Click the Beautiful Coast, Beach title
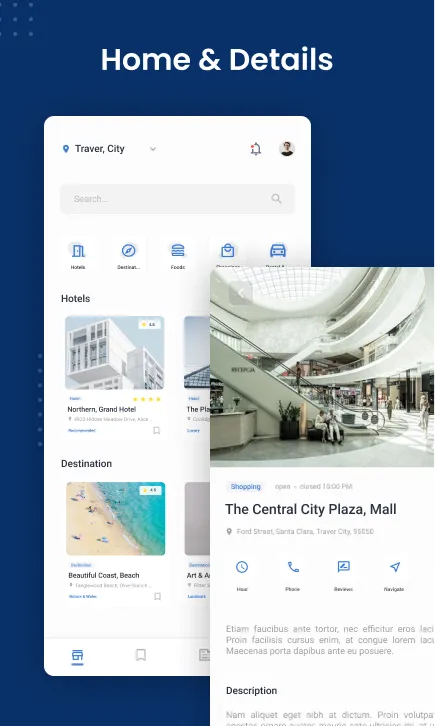Image resolution: width=435 pixels, height=726 pixels. [104, 575]
